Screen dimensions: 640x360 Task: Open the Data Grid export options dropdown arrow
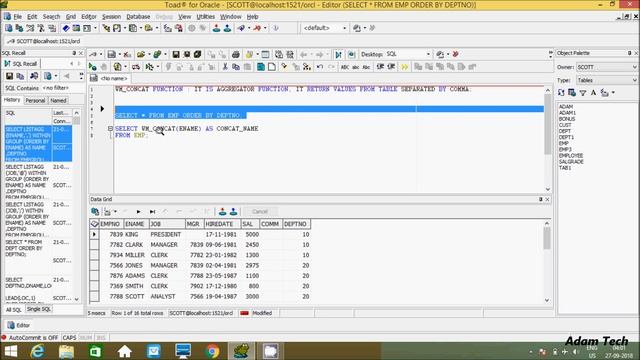115,211
